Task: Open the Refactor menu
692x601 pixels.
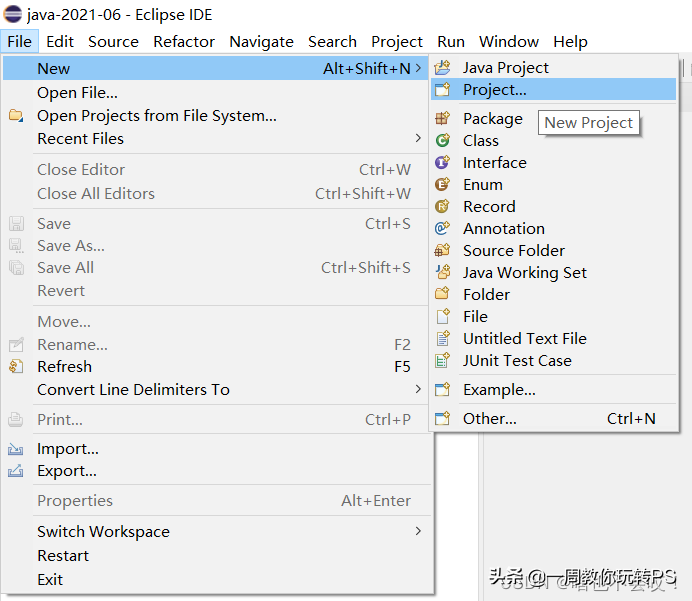Action: tap(184, 41)
